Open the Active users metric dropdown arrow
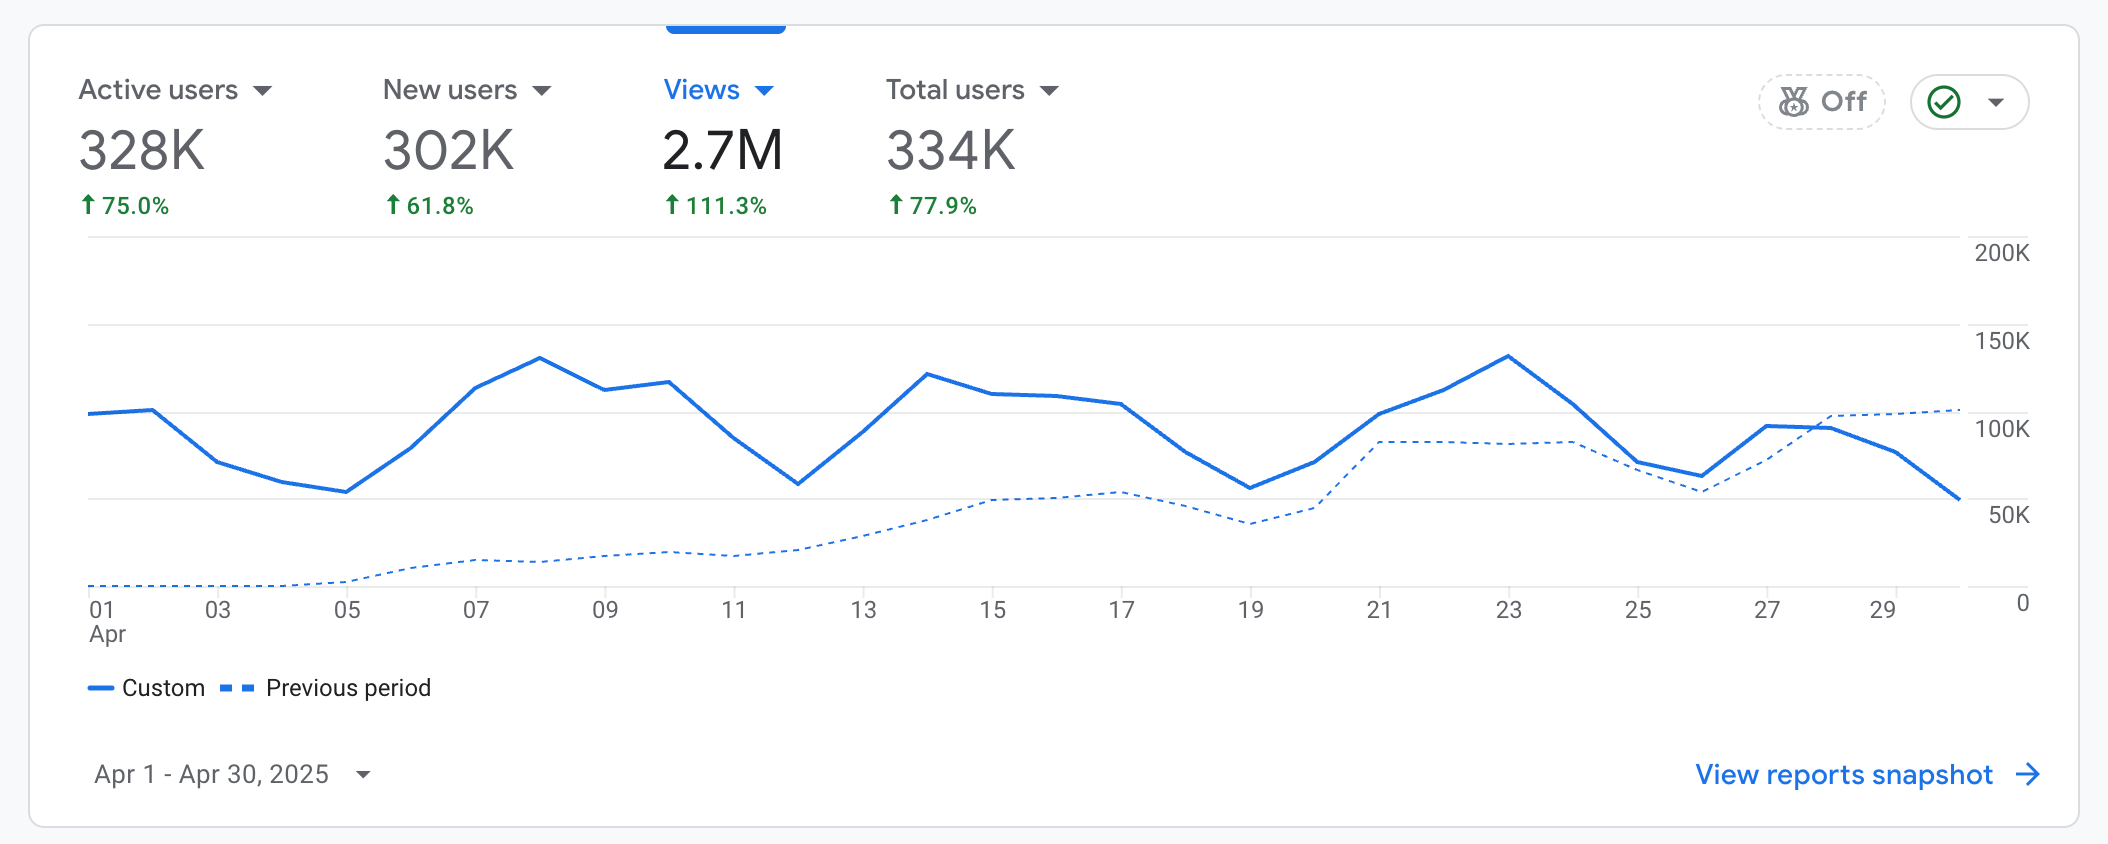The height and width of the screenshot is (844, 2108). (x=263, y=91)
